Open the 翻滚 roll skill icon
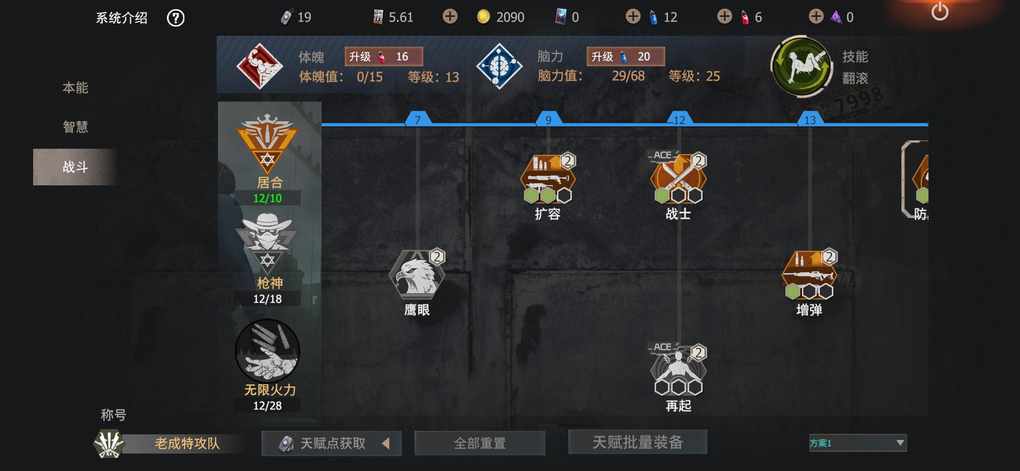The height and width of the screenshot is (471, 1020). pos(801,66)
